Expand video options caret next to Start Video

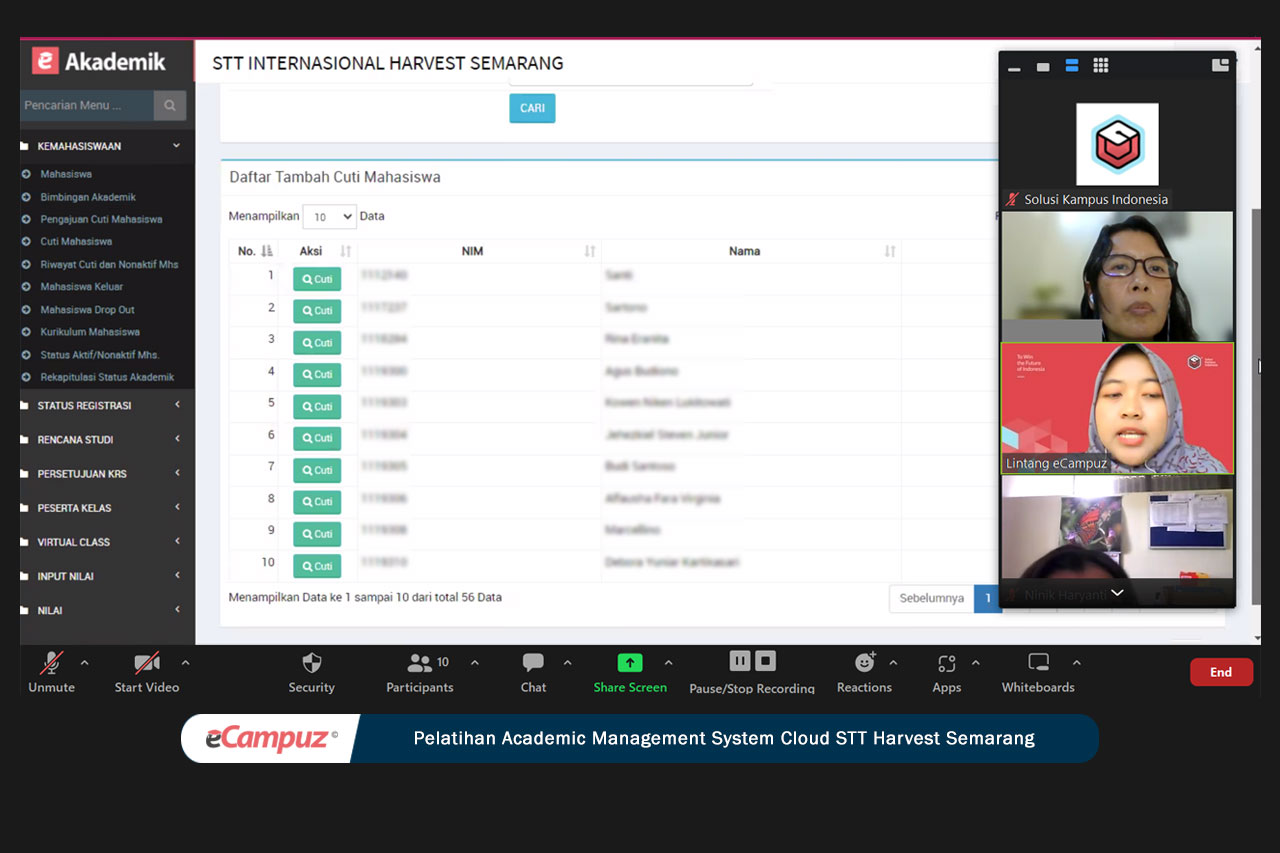click(185, 662)
